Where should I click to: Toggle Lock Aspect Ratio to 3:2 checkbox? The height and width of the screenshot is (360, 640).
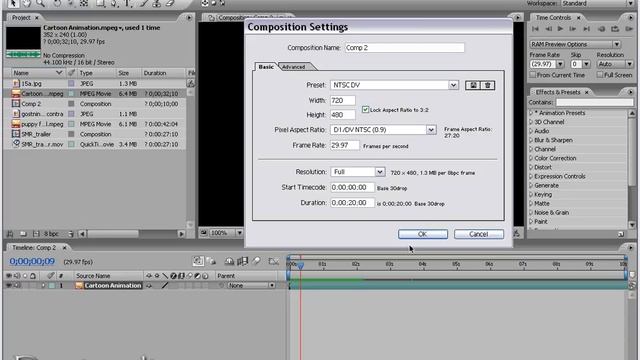coord(365,109)
